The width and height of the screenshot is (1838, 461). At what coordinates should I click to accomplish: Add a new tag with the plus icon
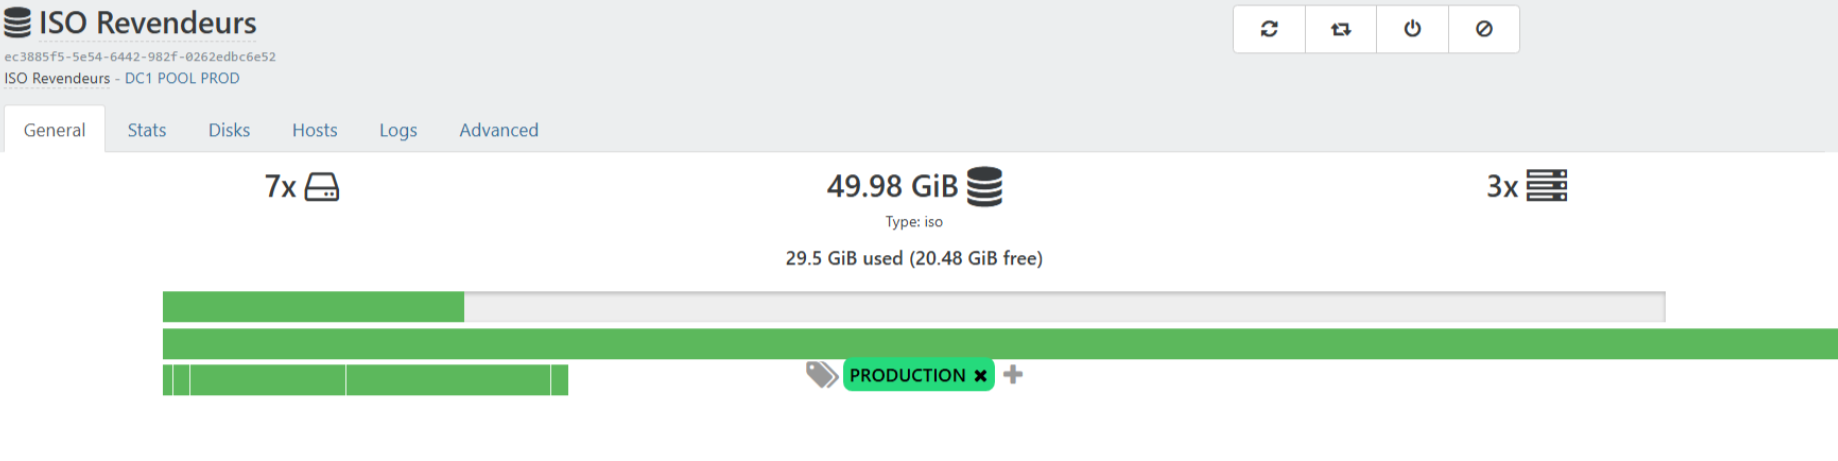[x=1013, y=375]
